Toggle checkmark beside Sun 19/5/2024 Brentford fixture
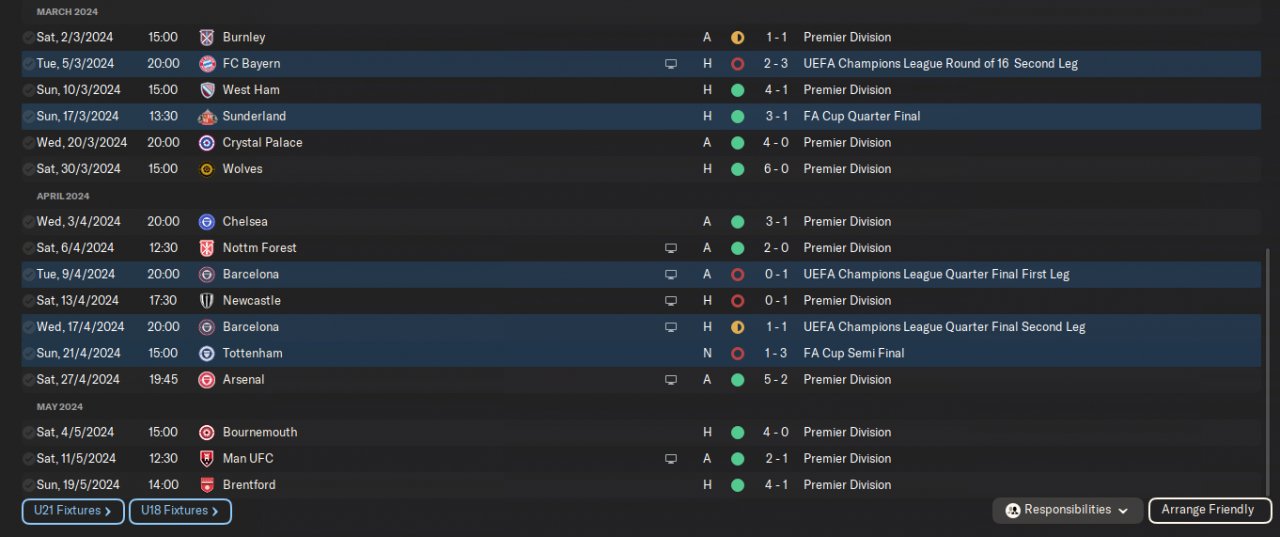The image size is (1280, 537). 28,485
